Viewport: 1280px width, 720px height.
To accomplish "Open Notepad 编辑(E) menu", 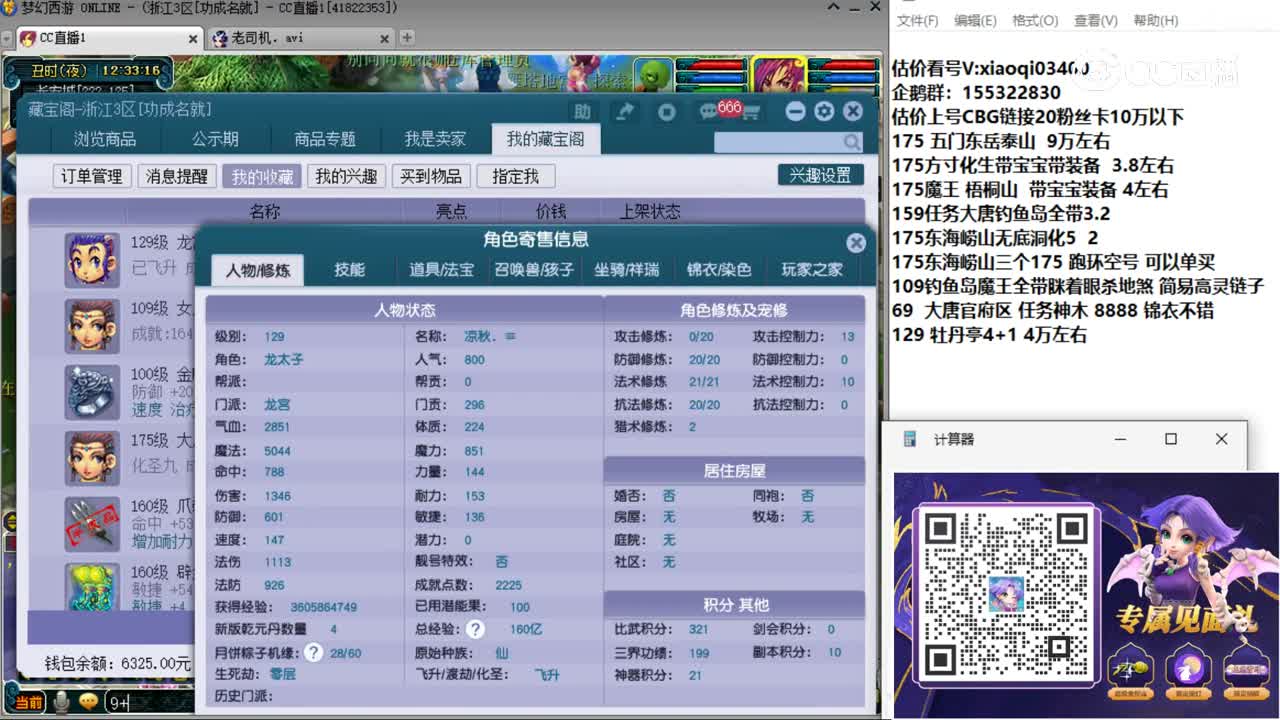I will (x=975, y=20).
